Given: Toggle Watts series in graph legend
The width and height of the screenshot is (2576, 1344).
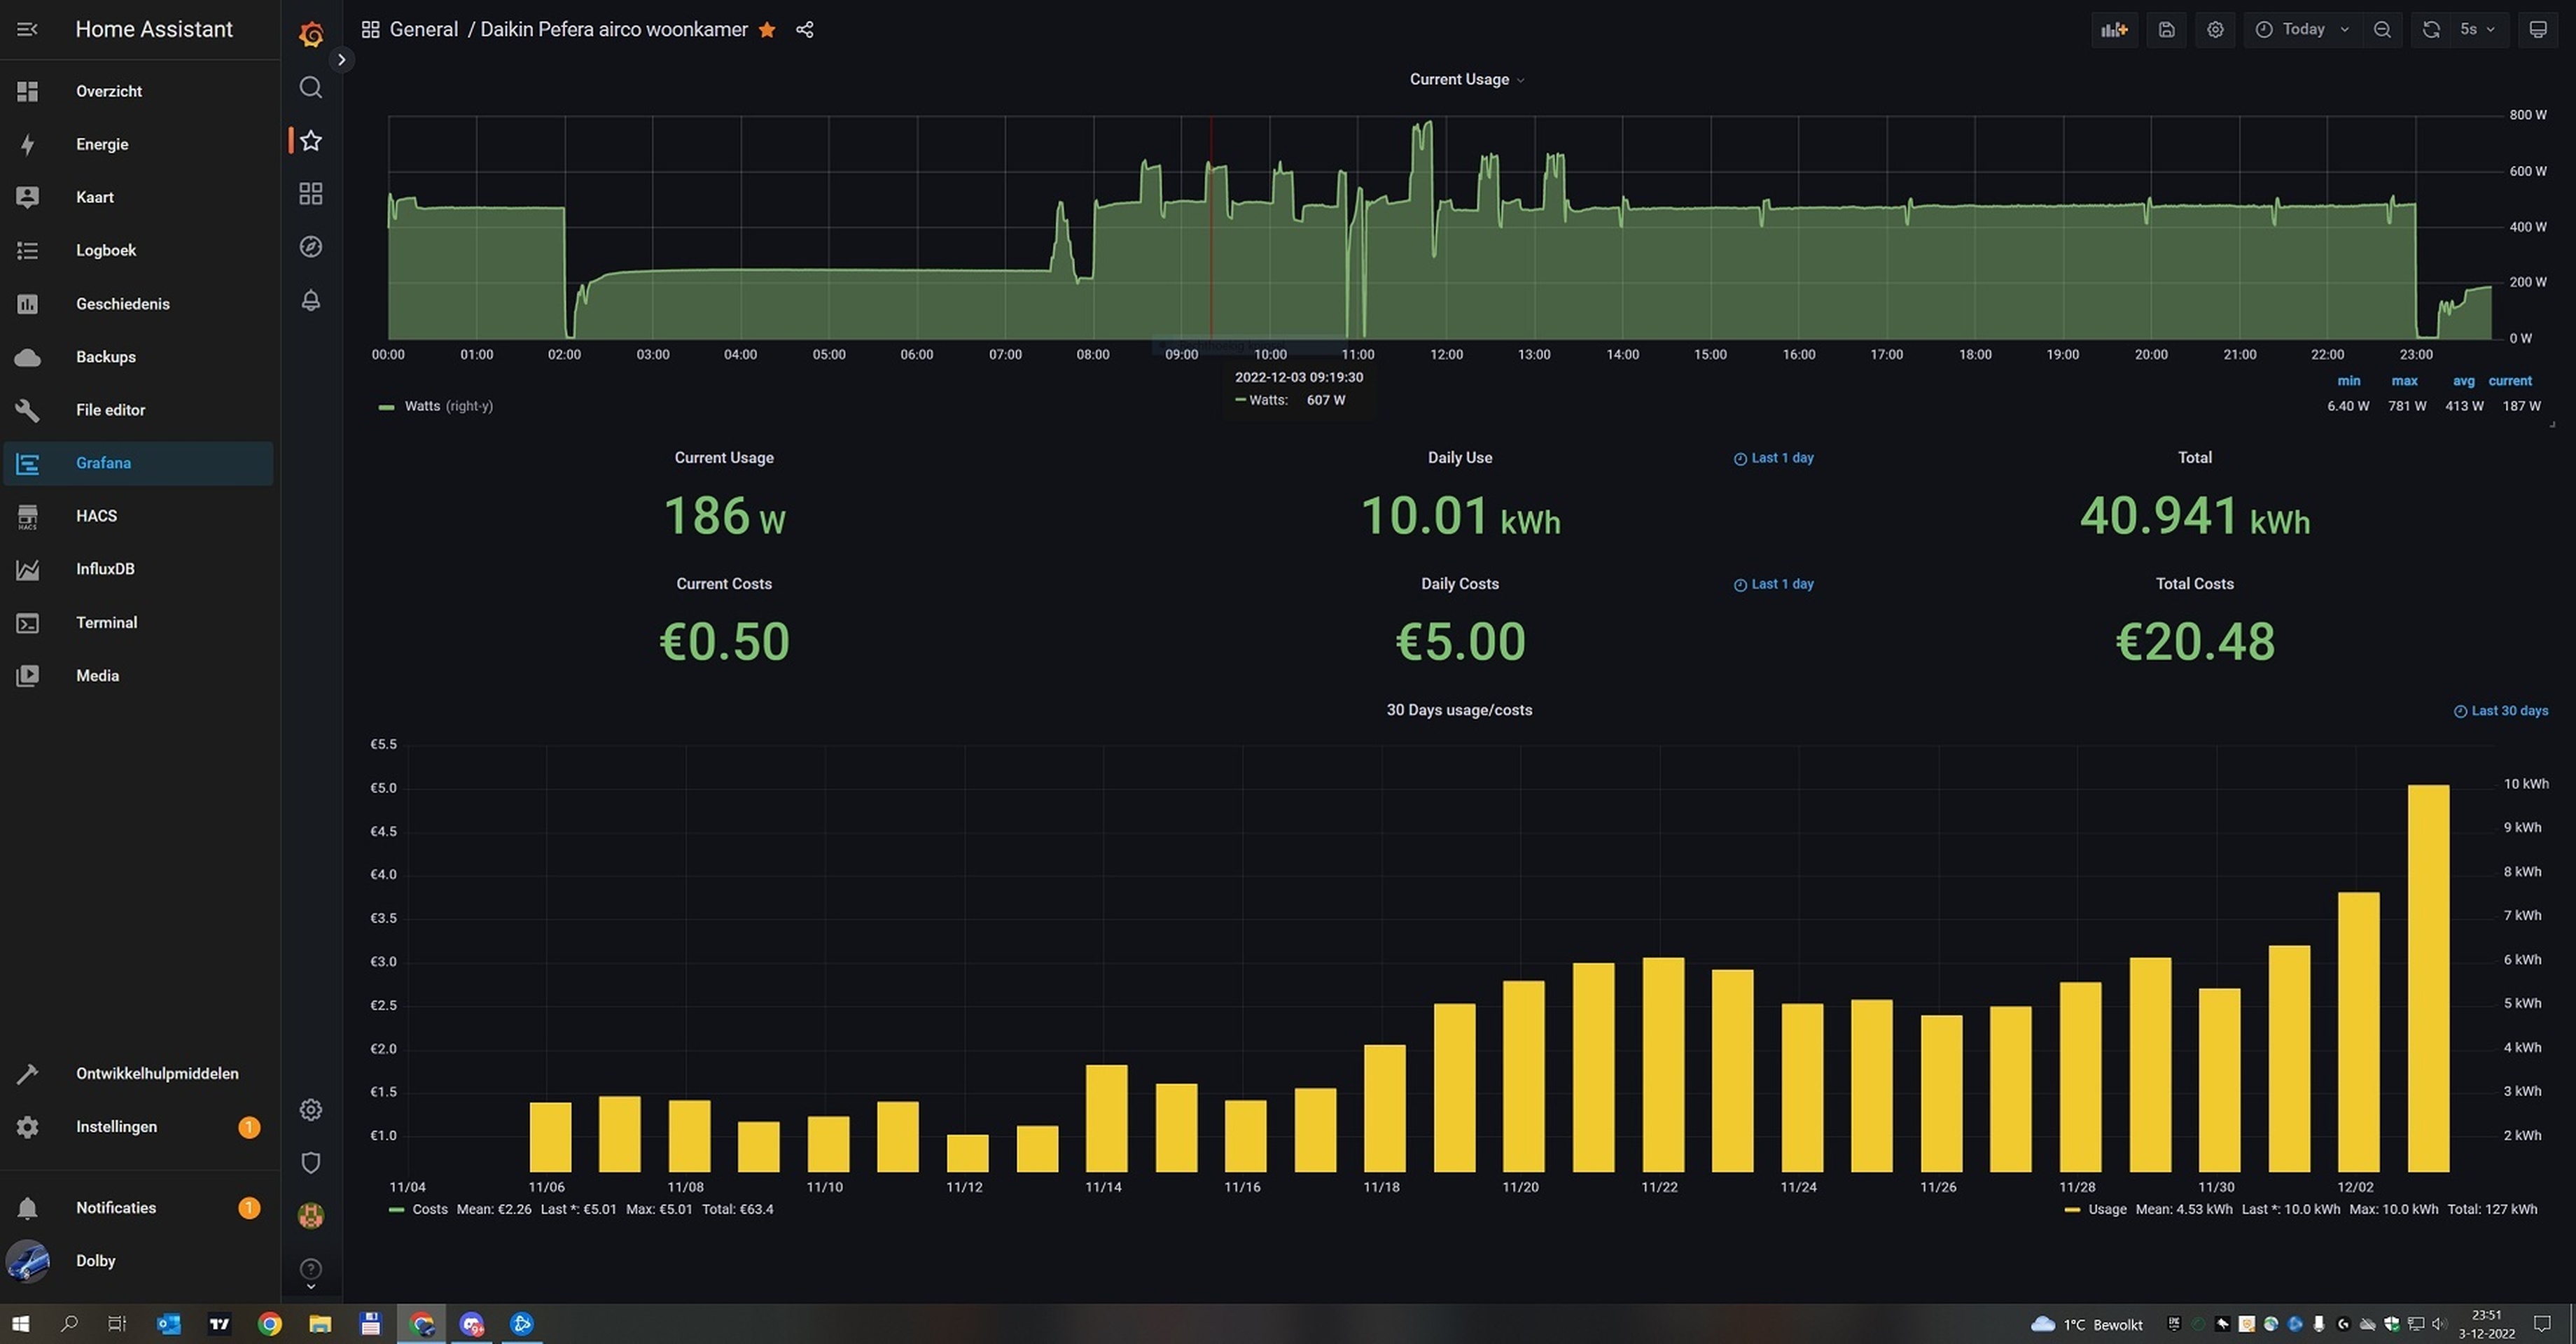Looking at the screenshot, I should (421, 406).
